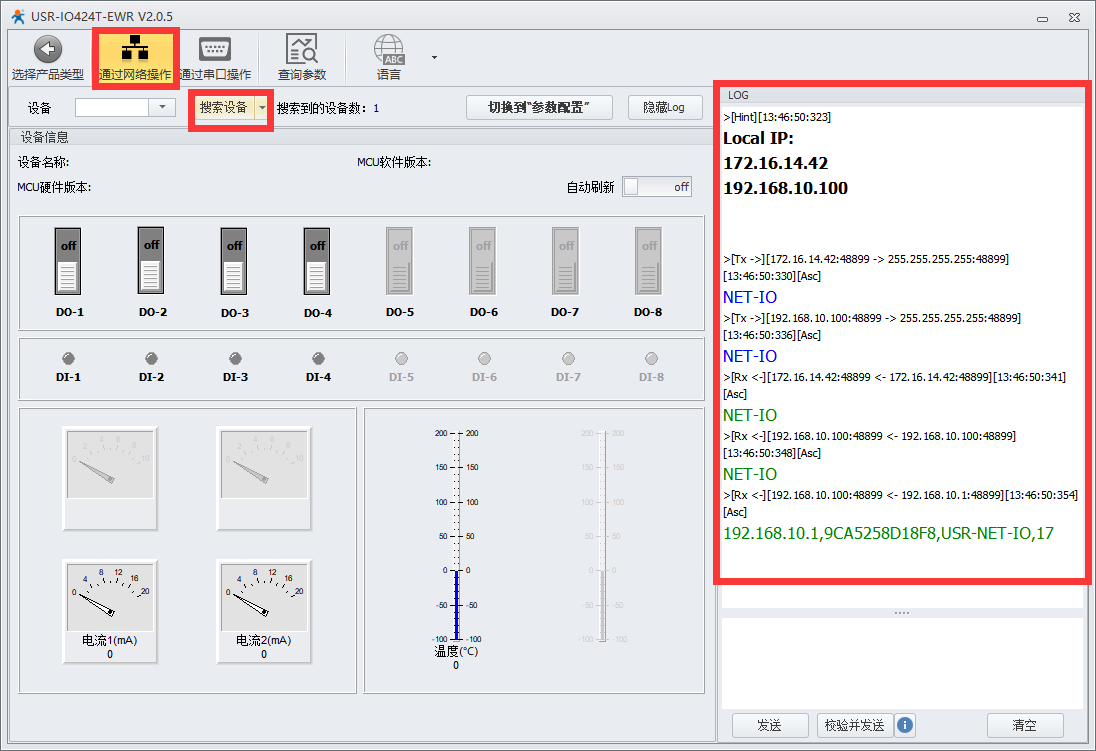This screenshot has height=751, width=1096.
Task: Click the 192.168.10.100 local IP text
Action: tap(785, 188)
